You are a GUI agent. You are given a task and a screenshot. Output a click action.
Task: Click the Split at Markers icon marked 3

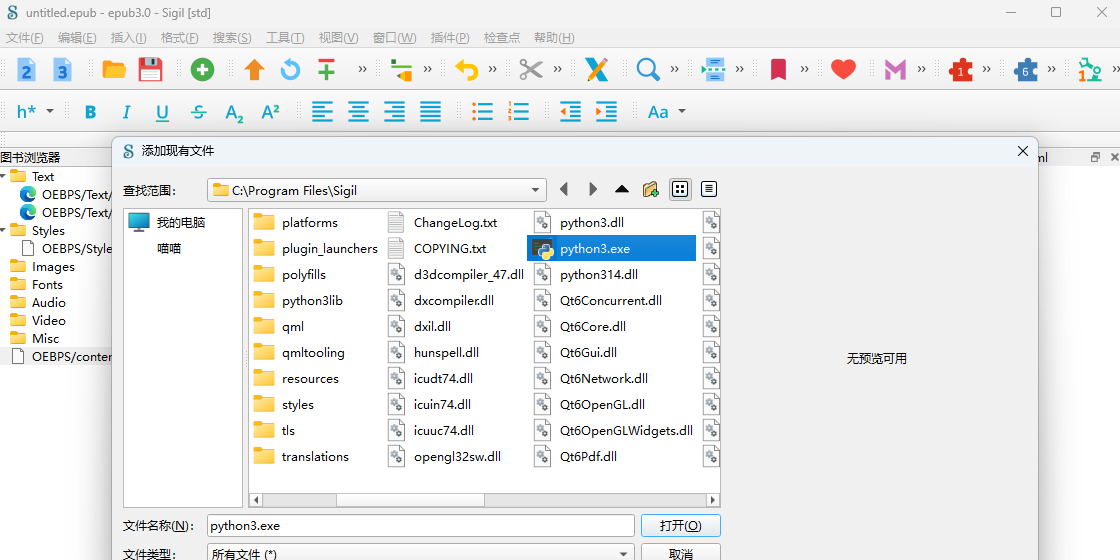click(x=62, y=69)
